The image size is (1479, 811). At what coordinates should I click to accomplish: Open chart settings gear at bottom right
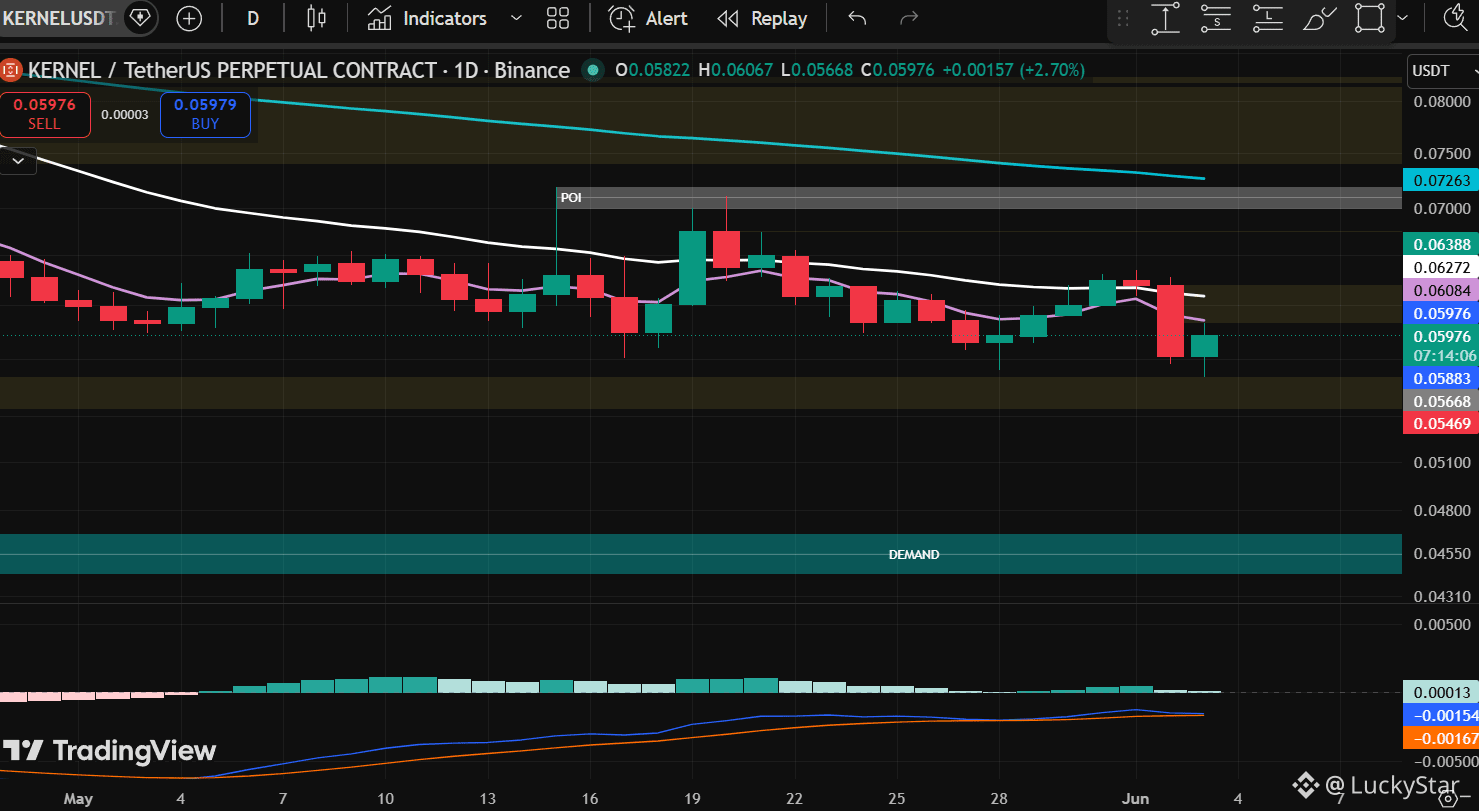[1446, 799]
